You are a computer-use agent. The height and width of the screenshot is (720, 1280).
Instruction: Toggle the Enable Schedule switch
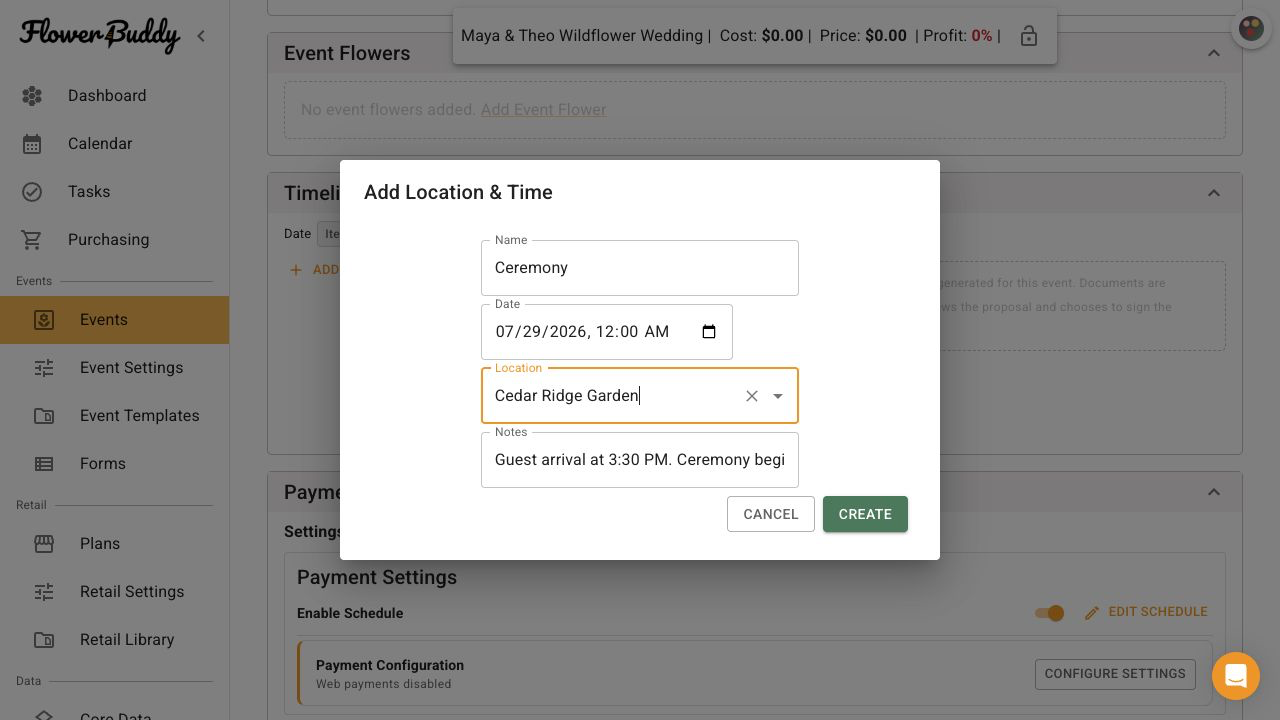pyautogui.click(x=1050, y=613)
